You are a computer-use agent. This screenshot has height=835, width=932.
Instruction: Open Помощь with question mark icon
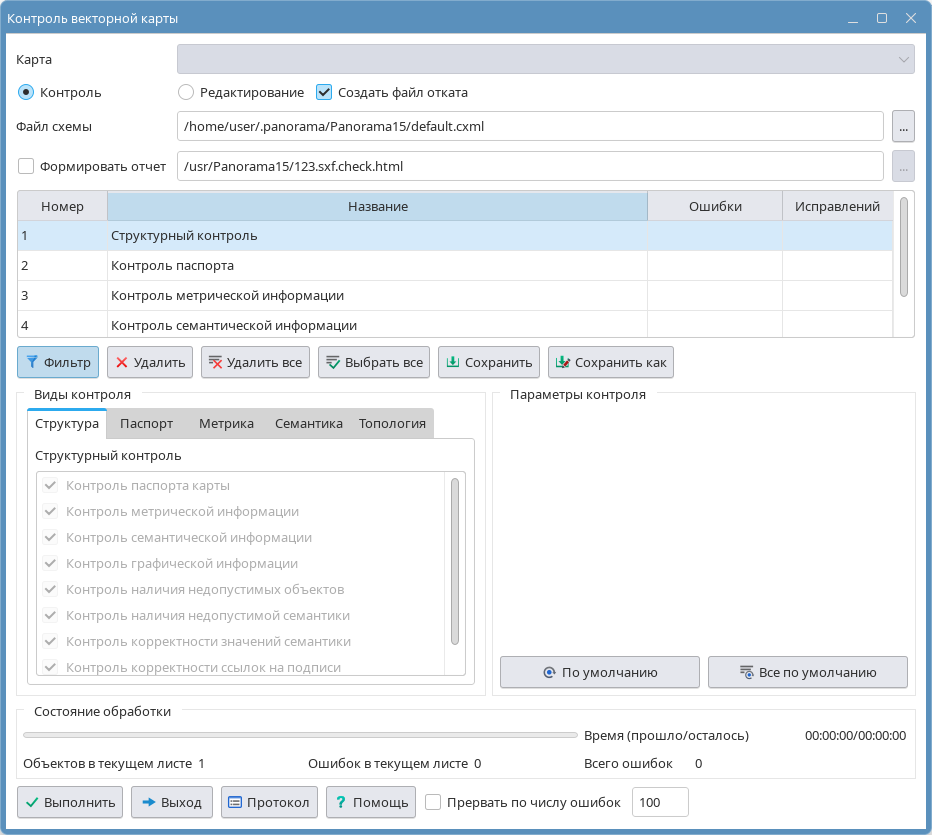(x=369, y=802)
